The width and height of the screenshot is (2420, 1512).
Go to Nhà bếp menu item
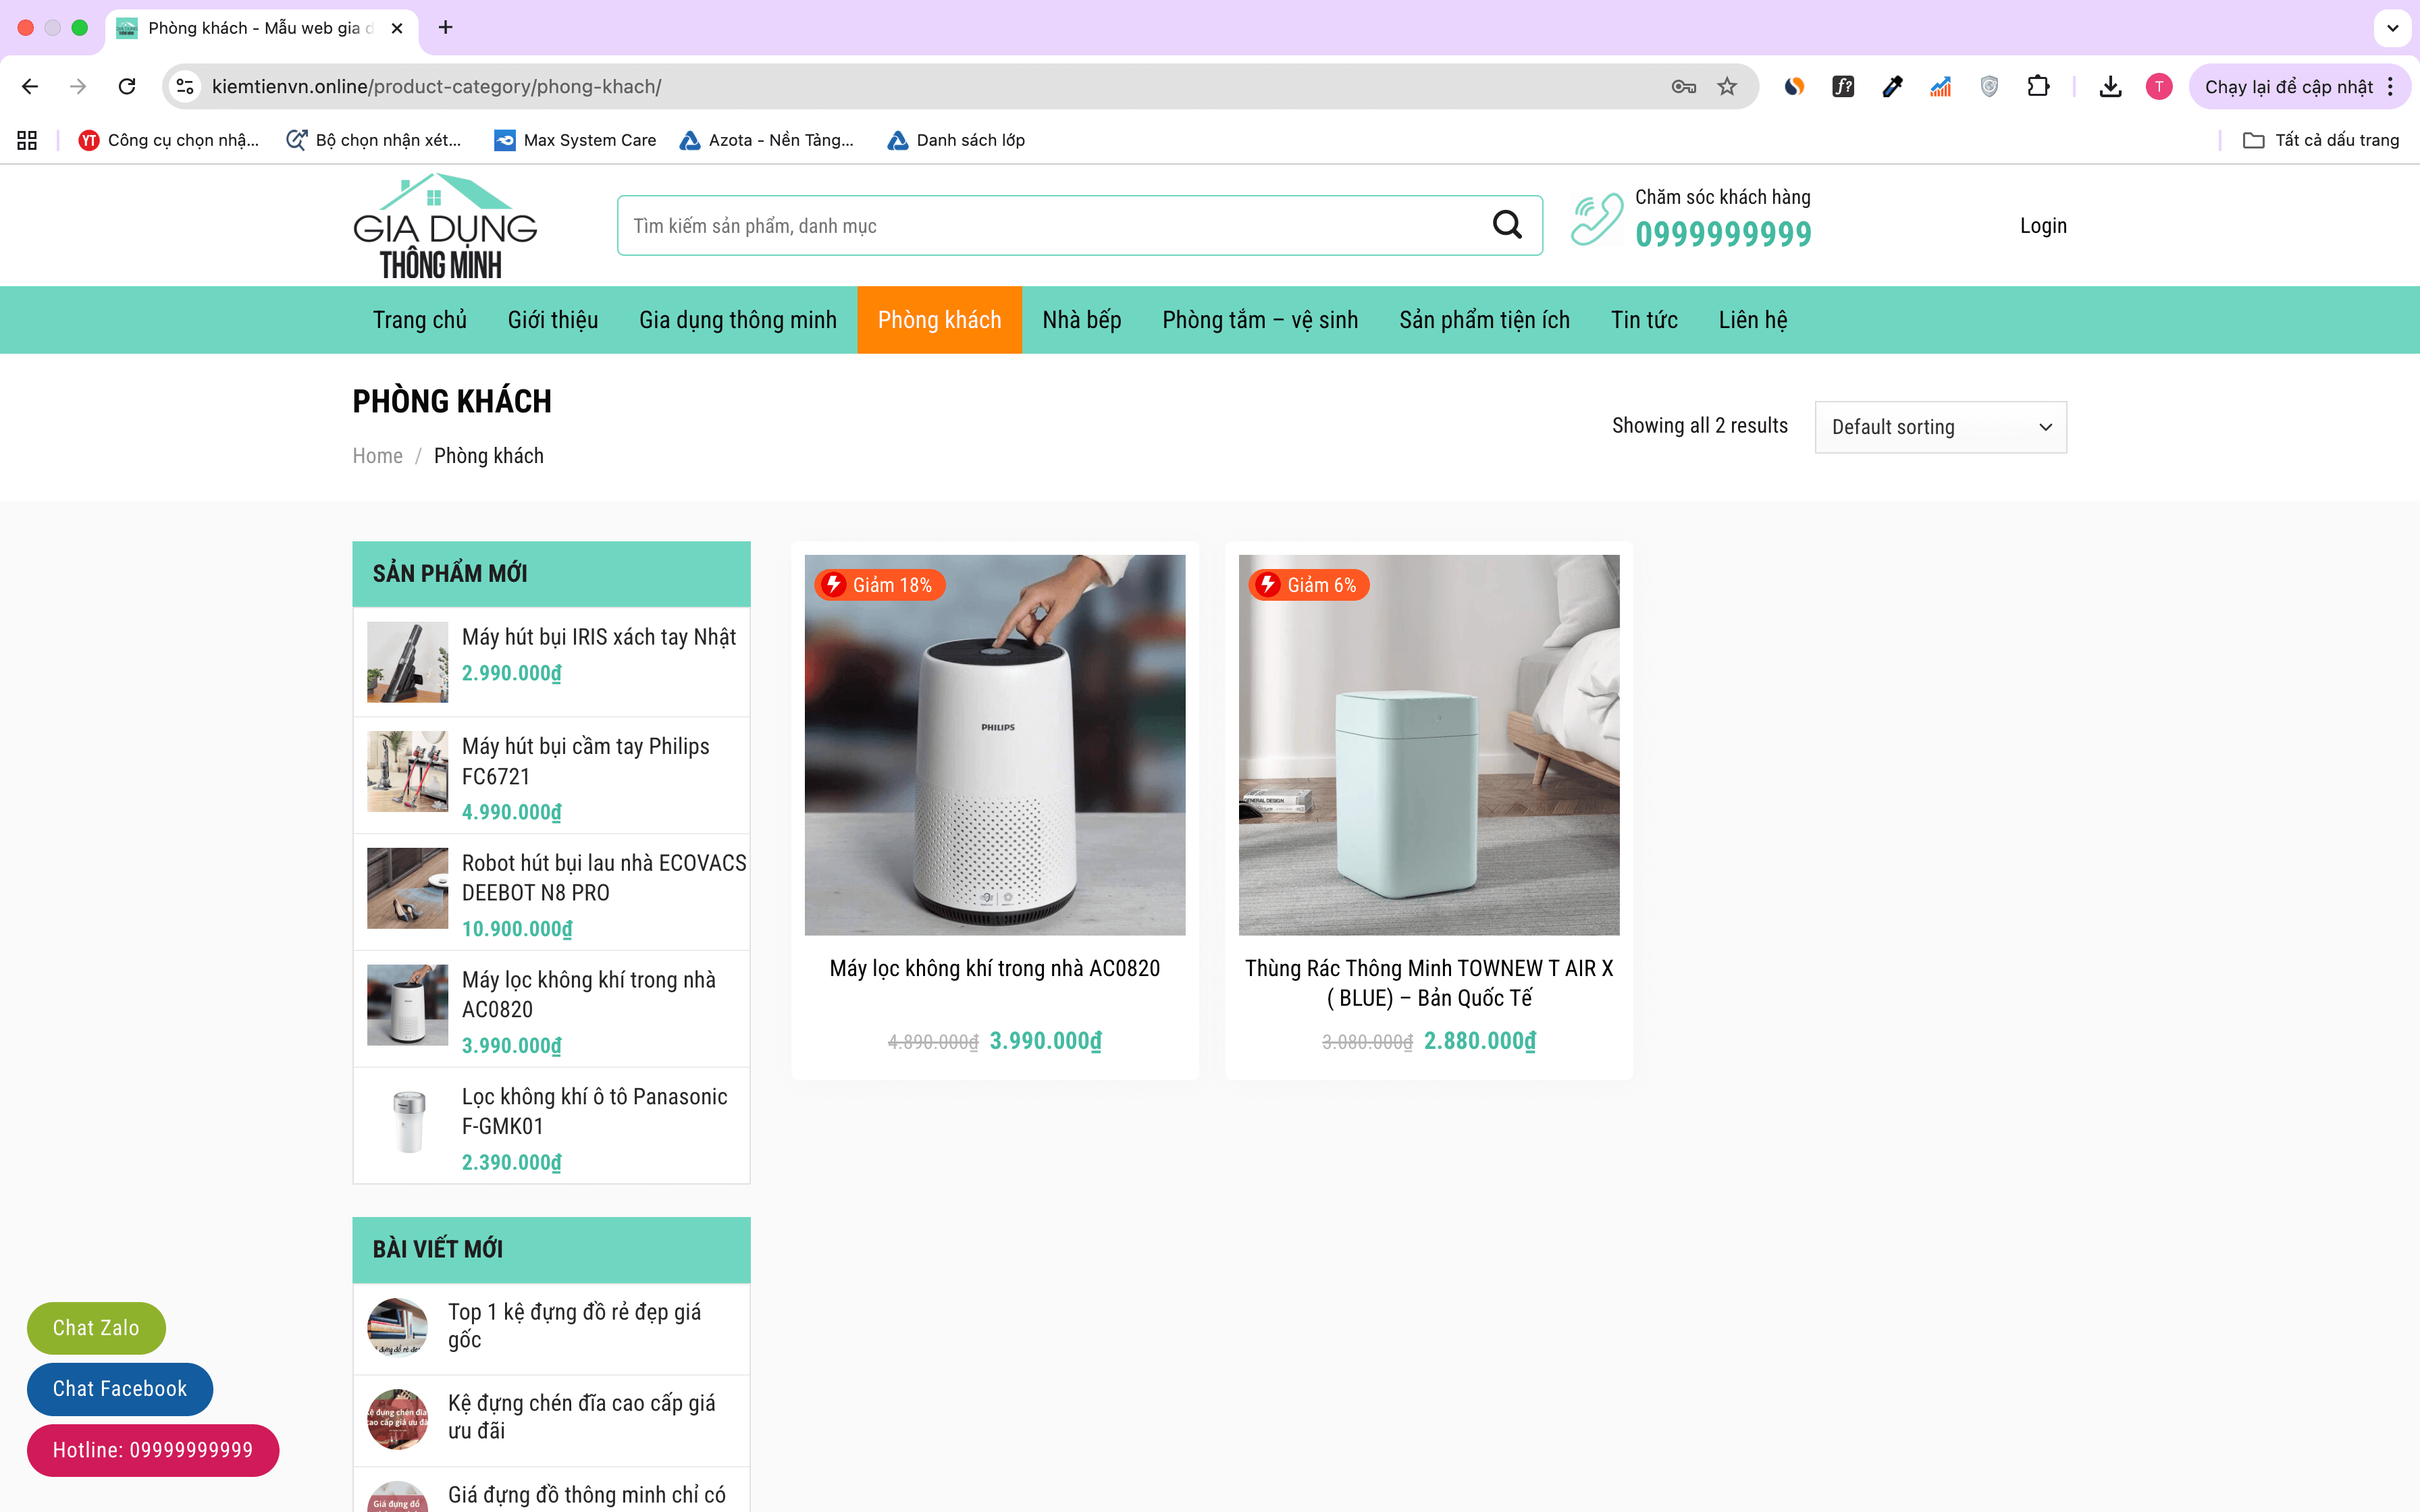pos(1081,320)
